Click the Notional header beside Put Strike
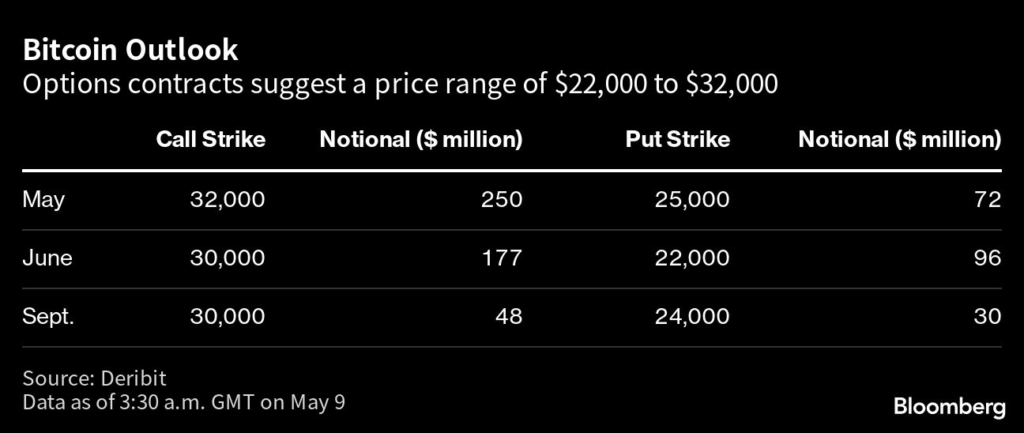 click(899, 139)
